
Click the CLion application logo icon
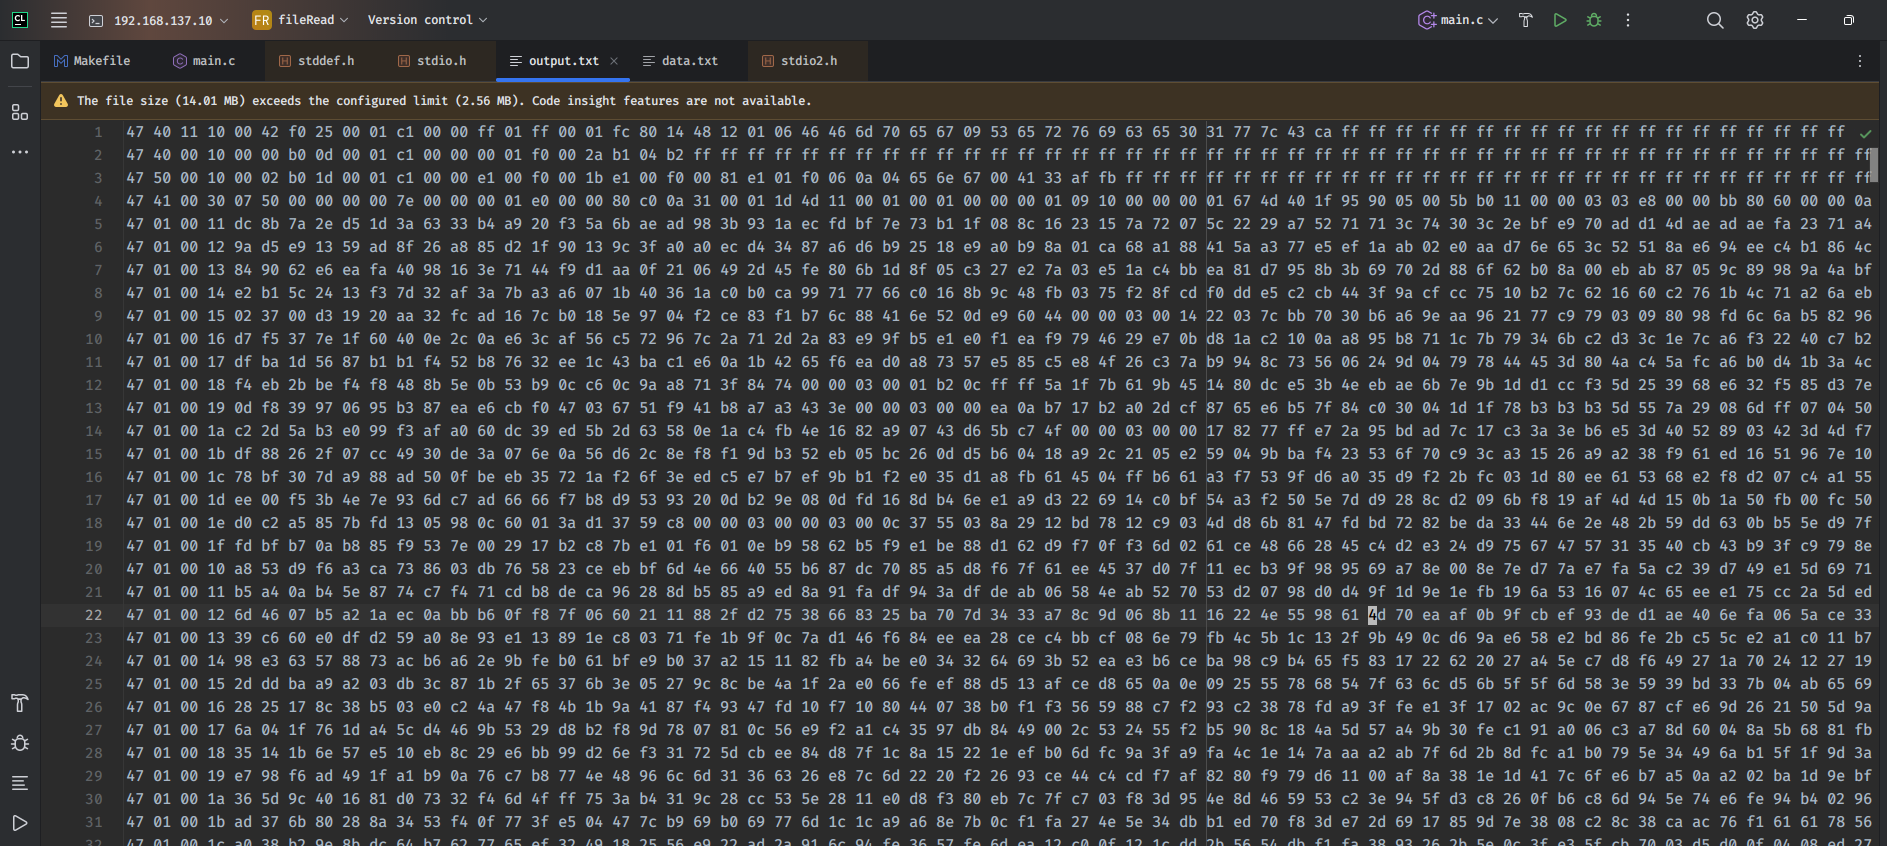pos(20,20)
